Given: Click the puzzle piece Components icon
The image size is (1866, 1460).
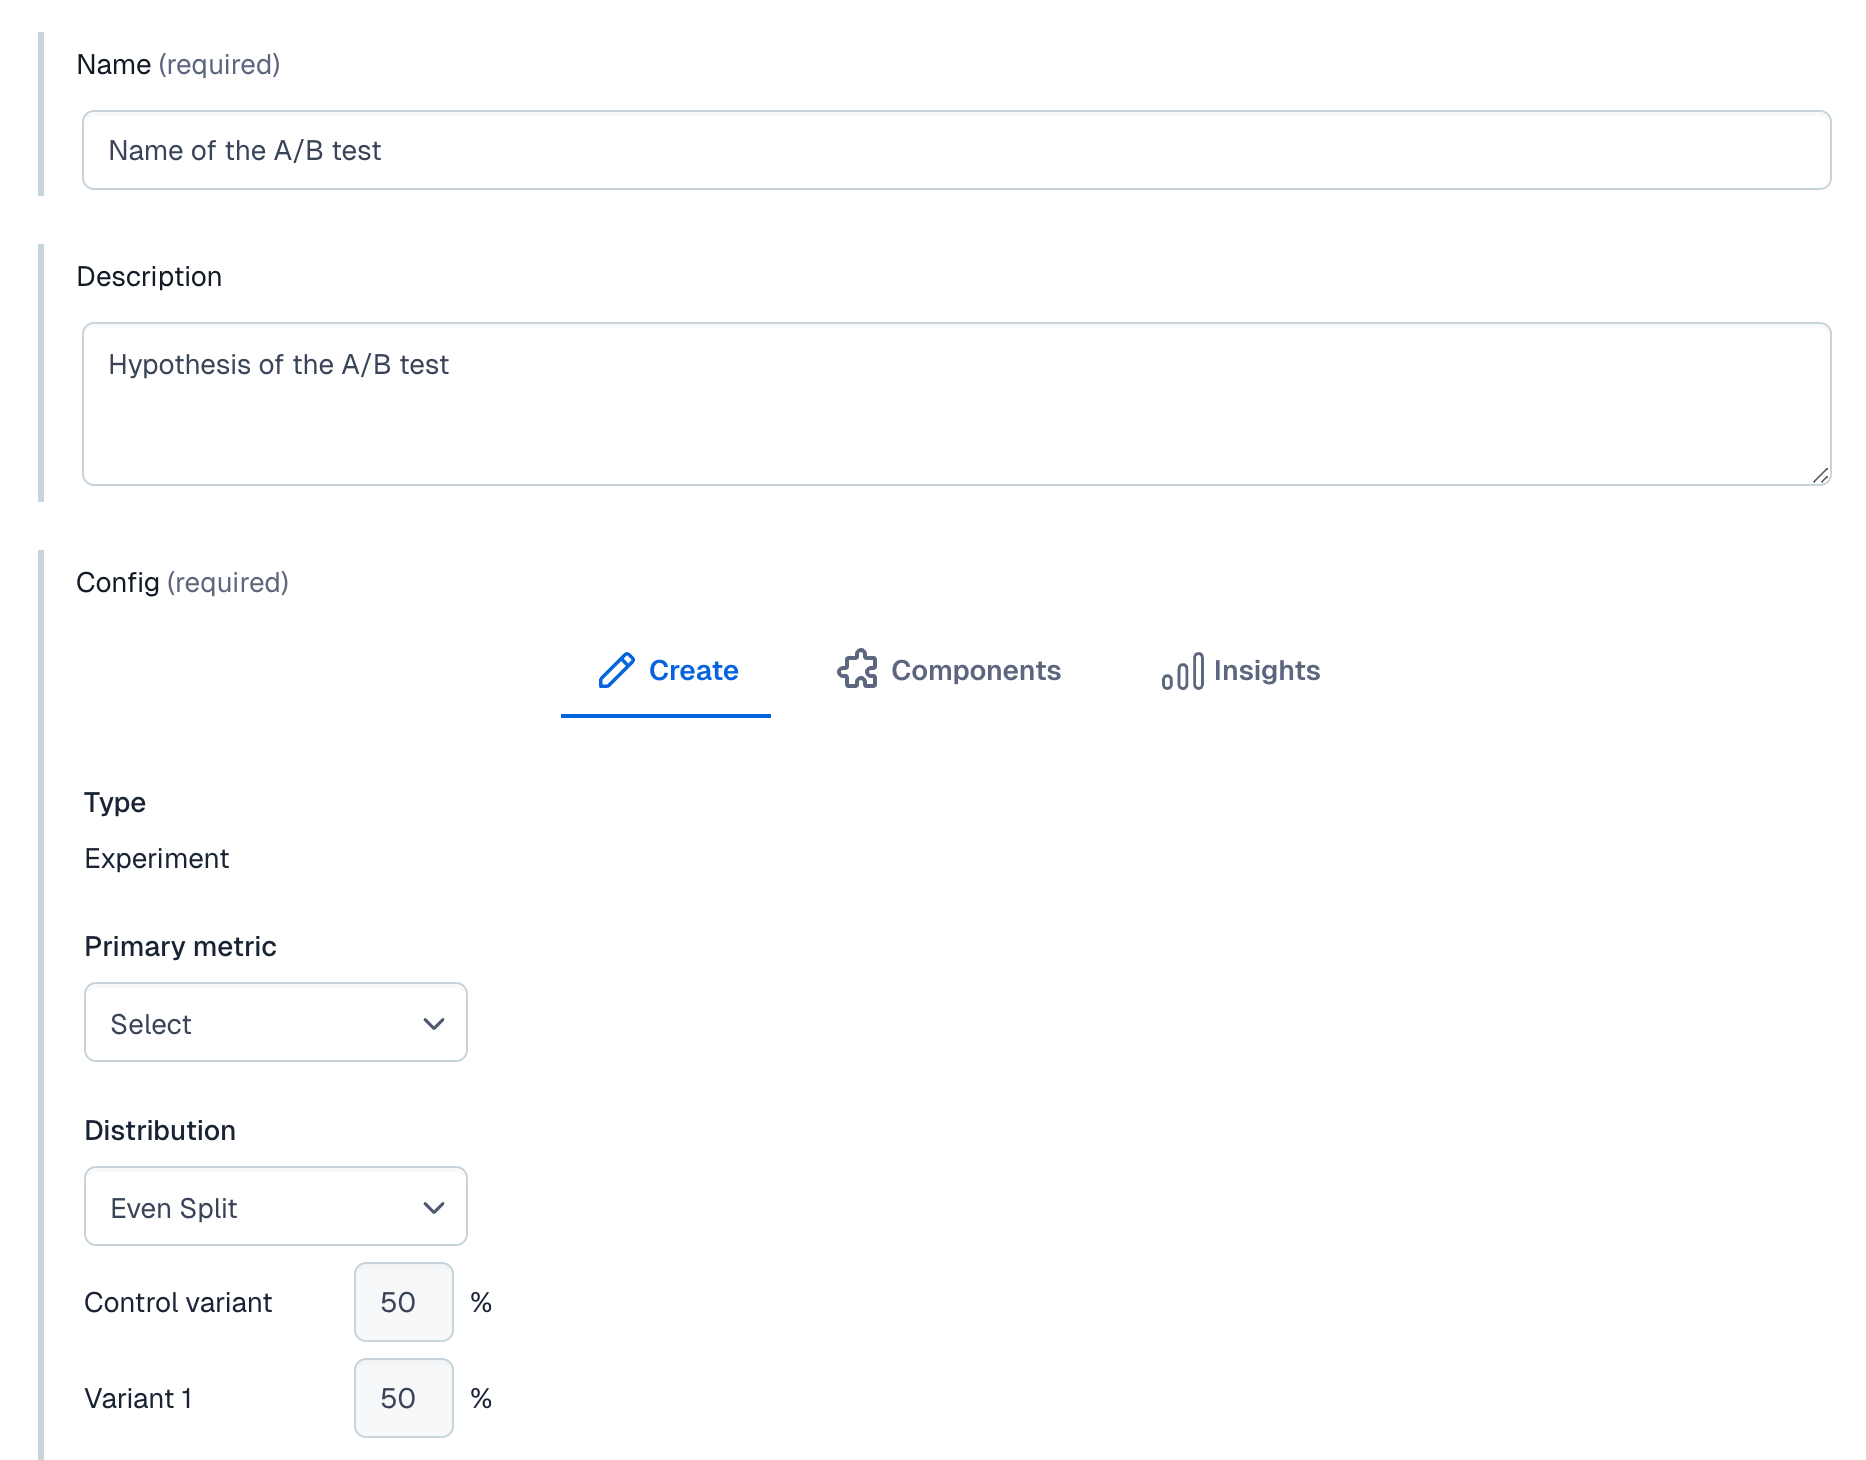Looking at the screenshot, I should click(857, 670).
